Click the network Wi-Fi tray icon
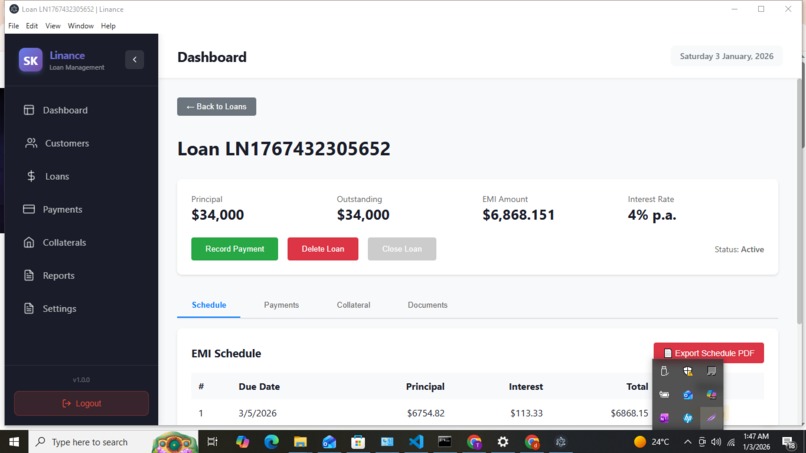Image resolution: width=806 pixels, height=453 pixels. click(731, 442)
